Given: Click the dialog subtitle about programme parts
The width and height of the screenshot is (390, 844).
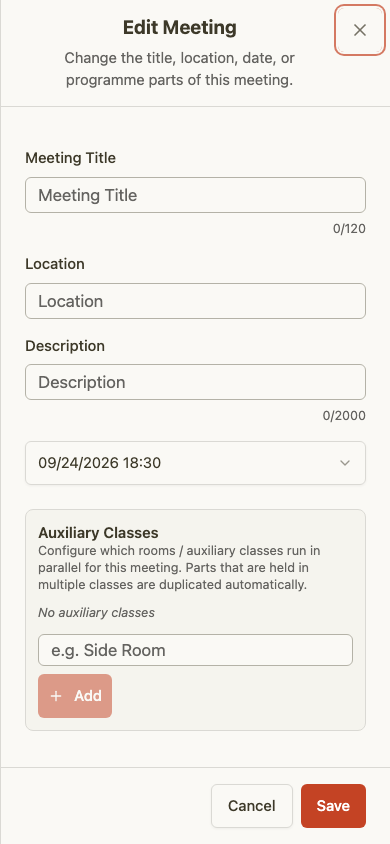Looking at the screenshot, I should [x=180, y=69].
